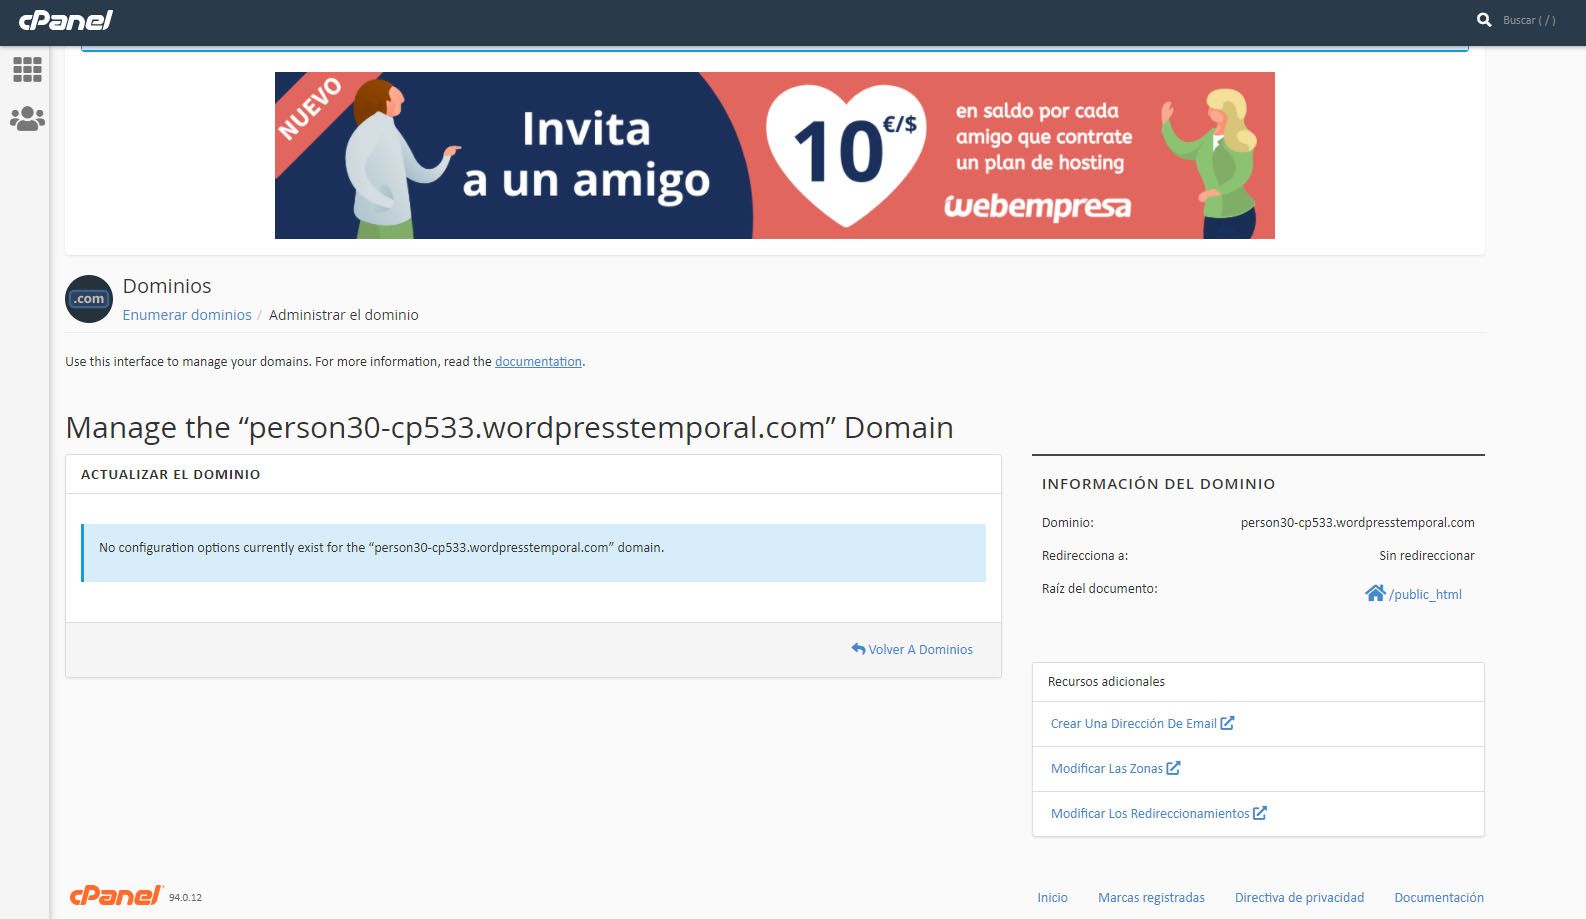Open Marcas registradas footer link
Viewport: 1586px width, 919px height.
pyautogui.click(x=1151, y=898)
